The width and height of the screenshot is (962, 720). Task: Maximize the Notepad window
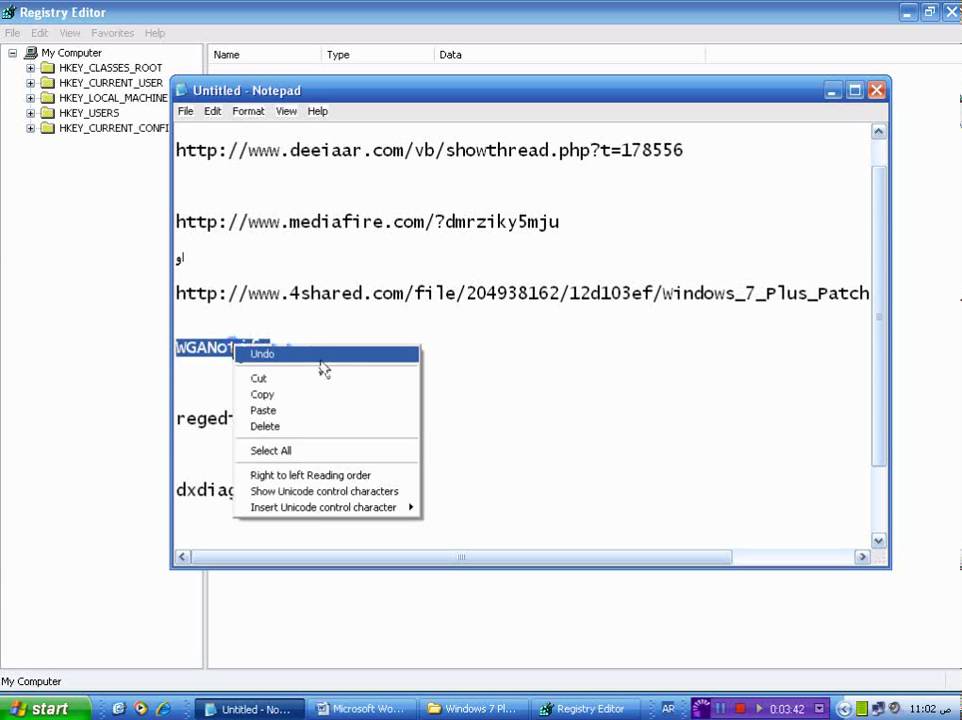[855, 91]
